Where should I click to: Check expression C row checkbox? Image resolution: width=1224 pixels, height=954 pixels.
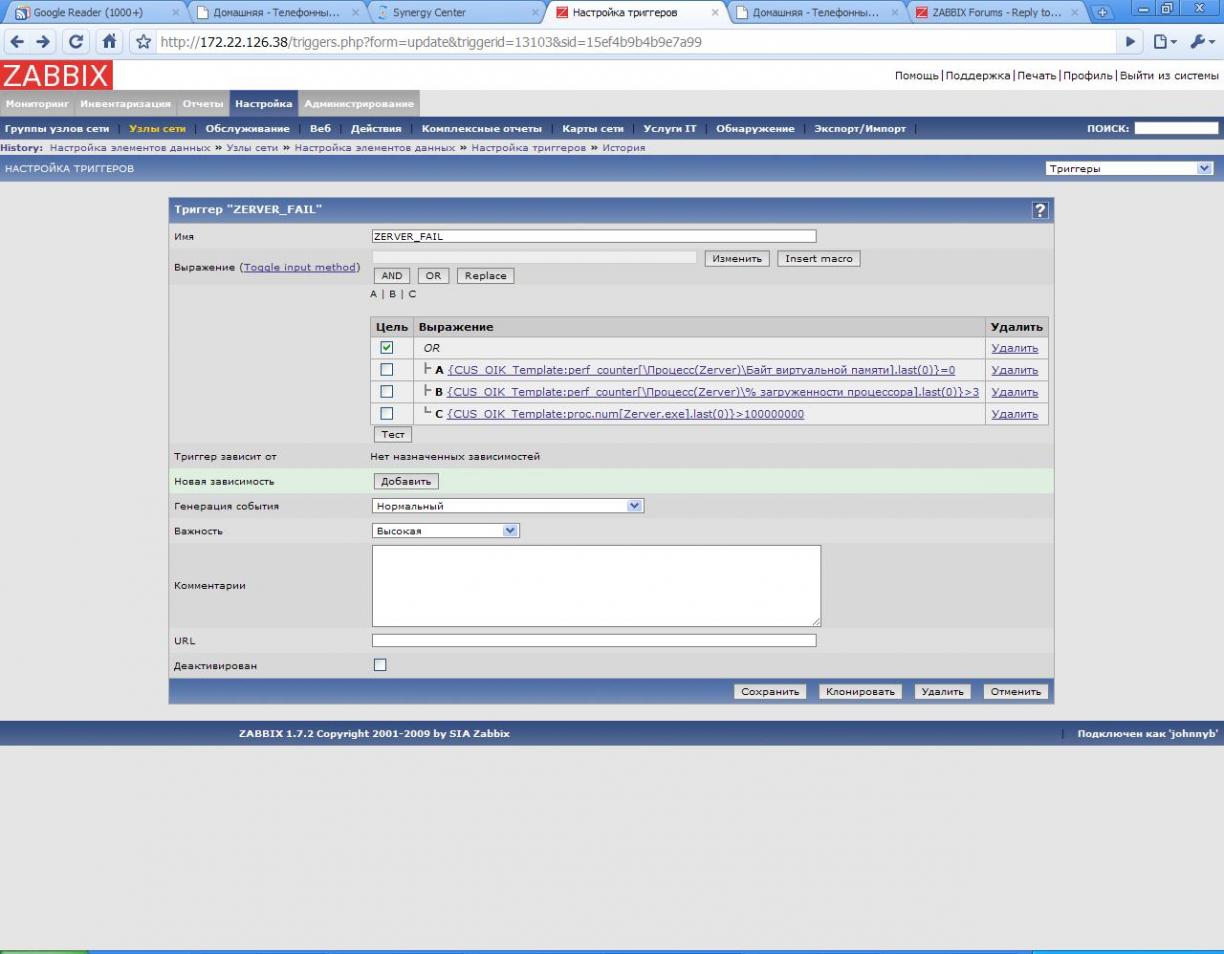pos(387,413)
